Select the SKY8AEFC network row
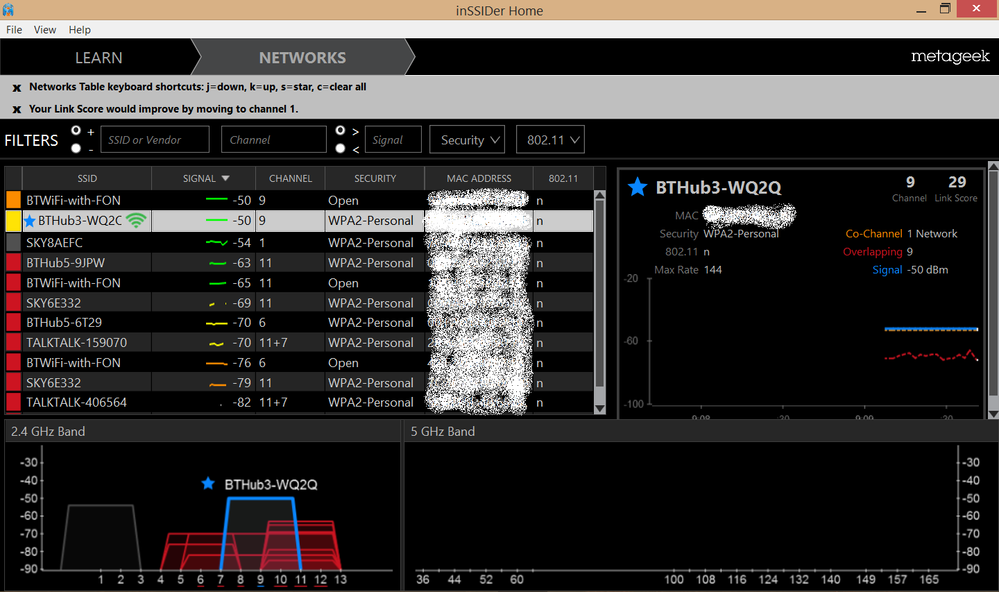This screenshot has width=999, height=592. pos(299,242)
